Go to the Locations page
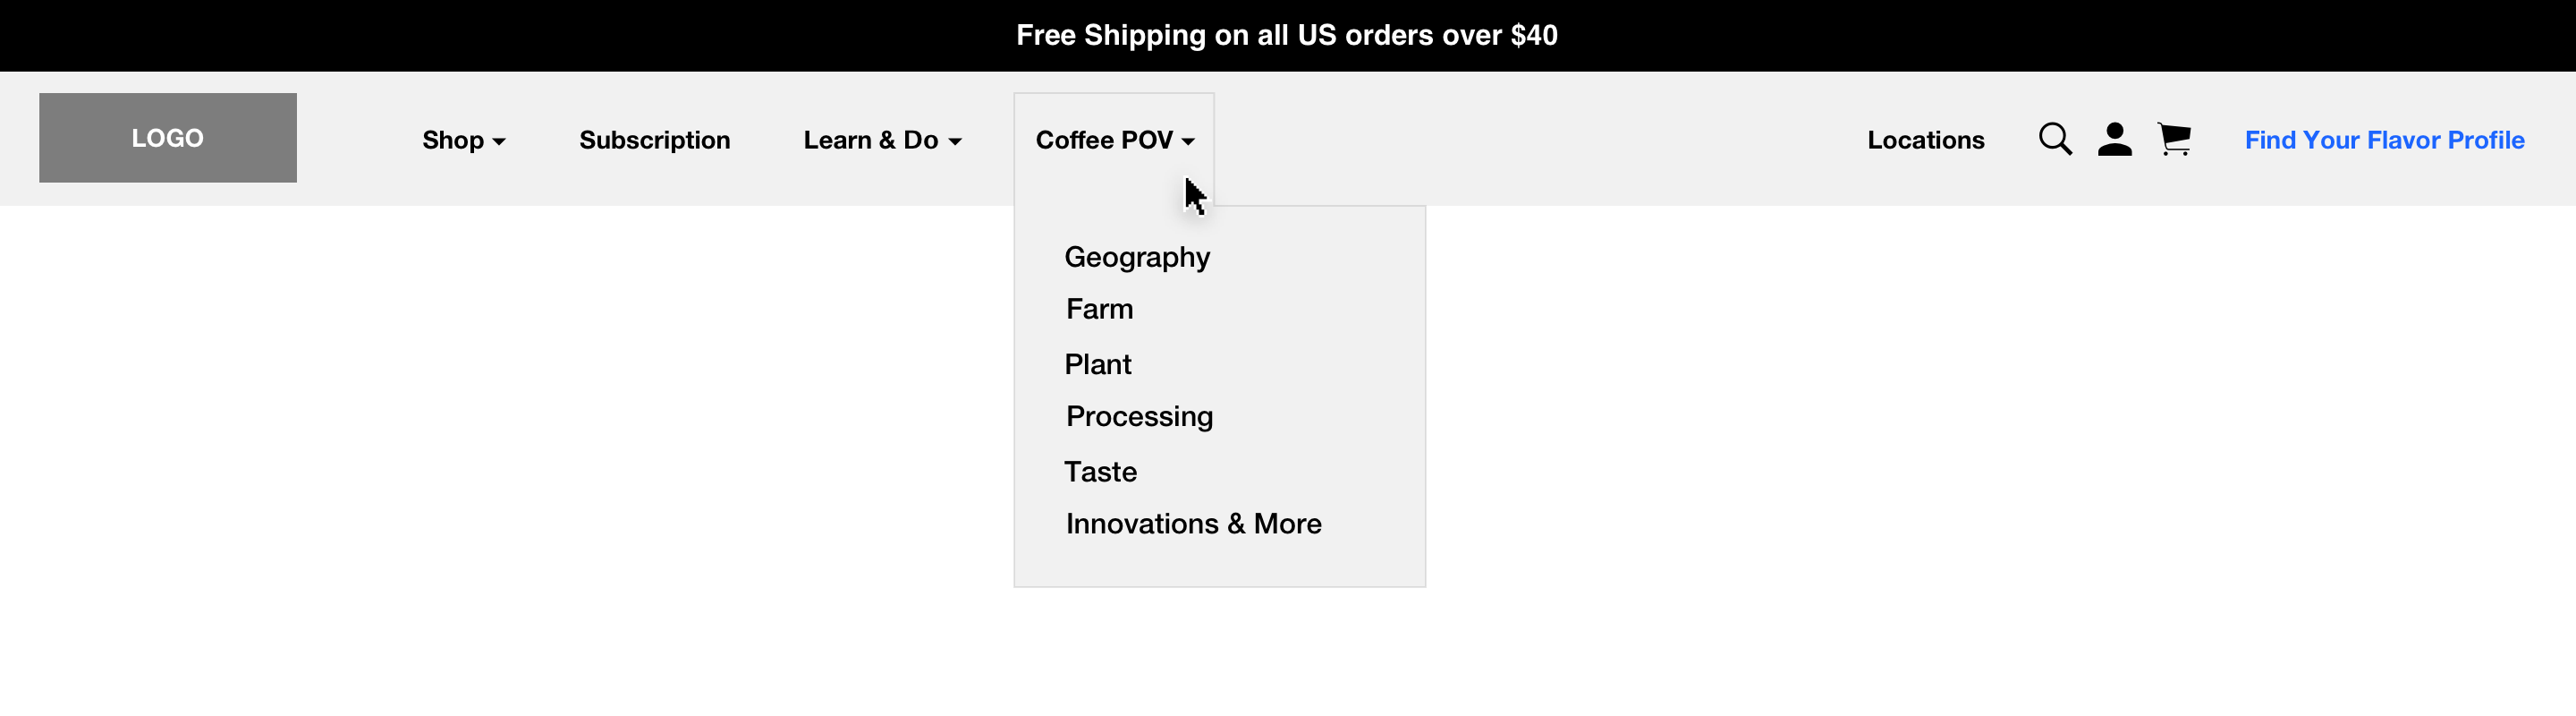The width and height of the screenshot is (2576, 716). pos(1926,140)
